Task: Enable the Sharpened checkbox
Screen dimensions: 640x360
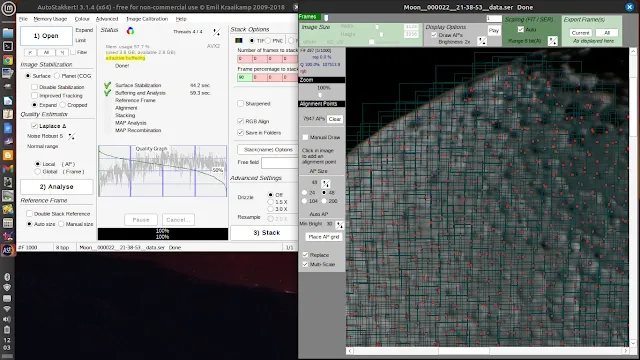Action: (x=240, y=104)
